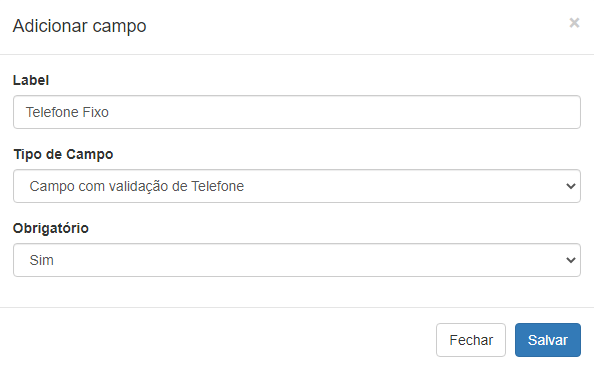Image resolution: width=594 pixels, height=370 pixels.
Task: Click the "Telefone Fixo" text in input
Action: coord(67,112)
